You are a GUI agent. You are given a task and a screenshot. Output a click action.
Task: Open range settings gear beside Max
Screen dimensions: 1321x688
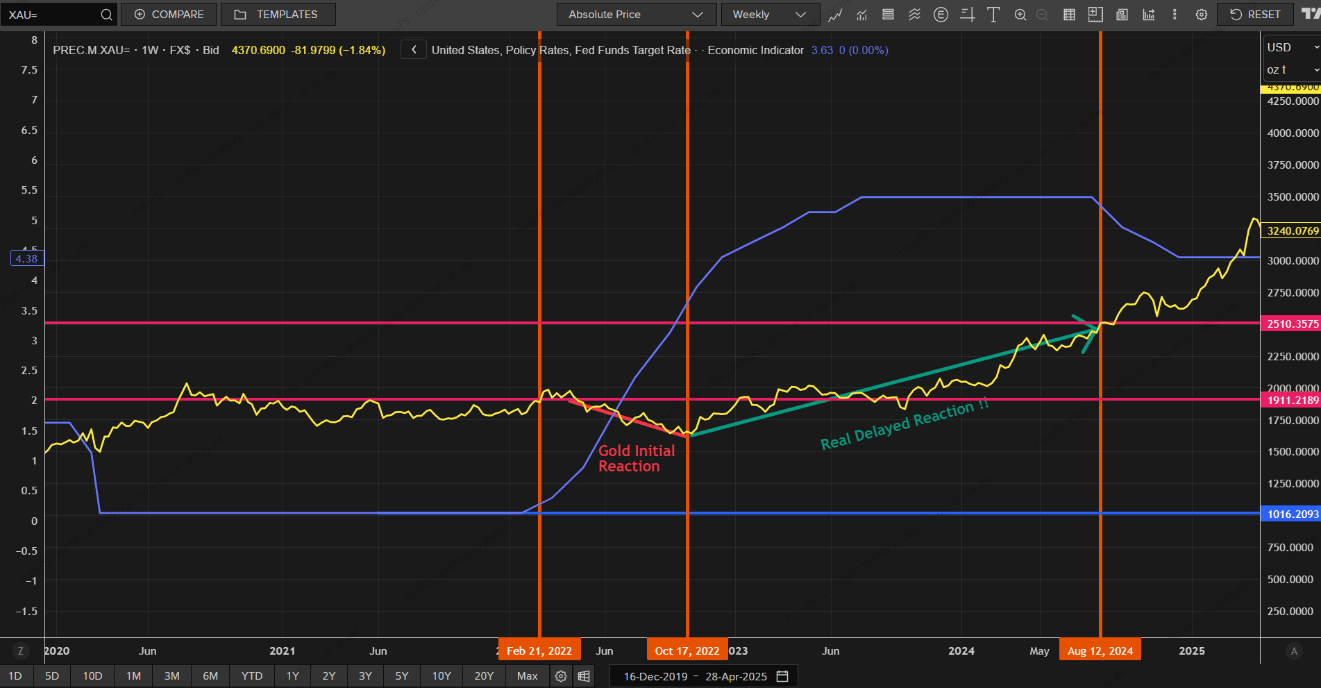561,676
